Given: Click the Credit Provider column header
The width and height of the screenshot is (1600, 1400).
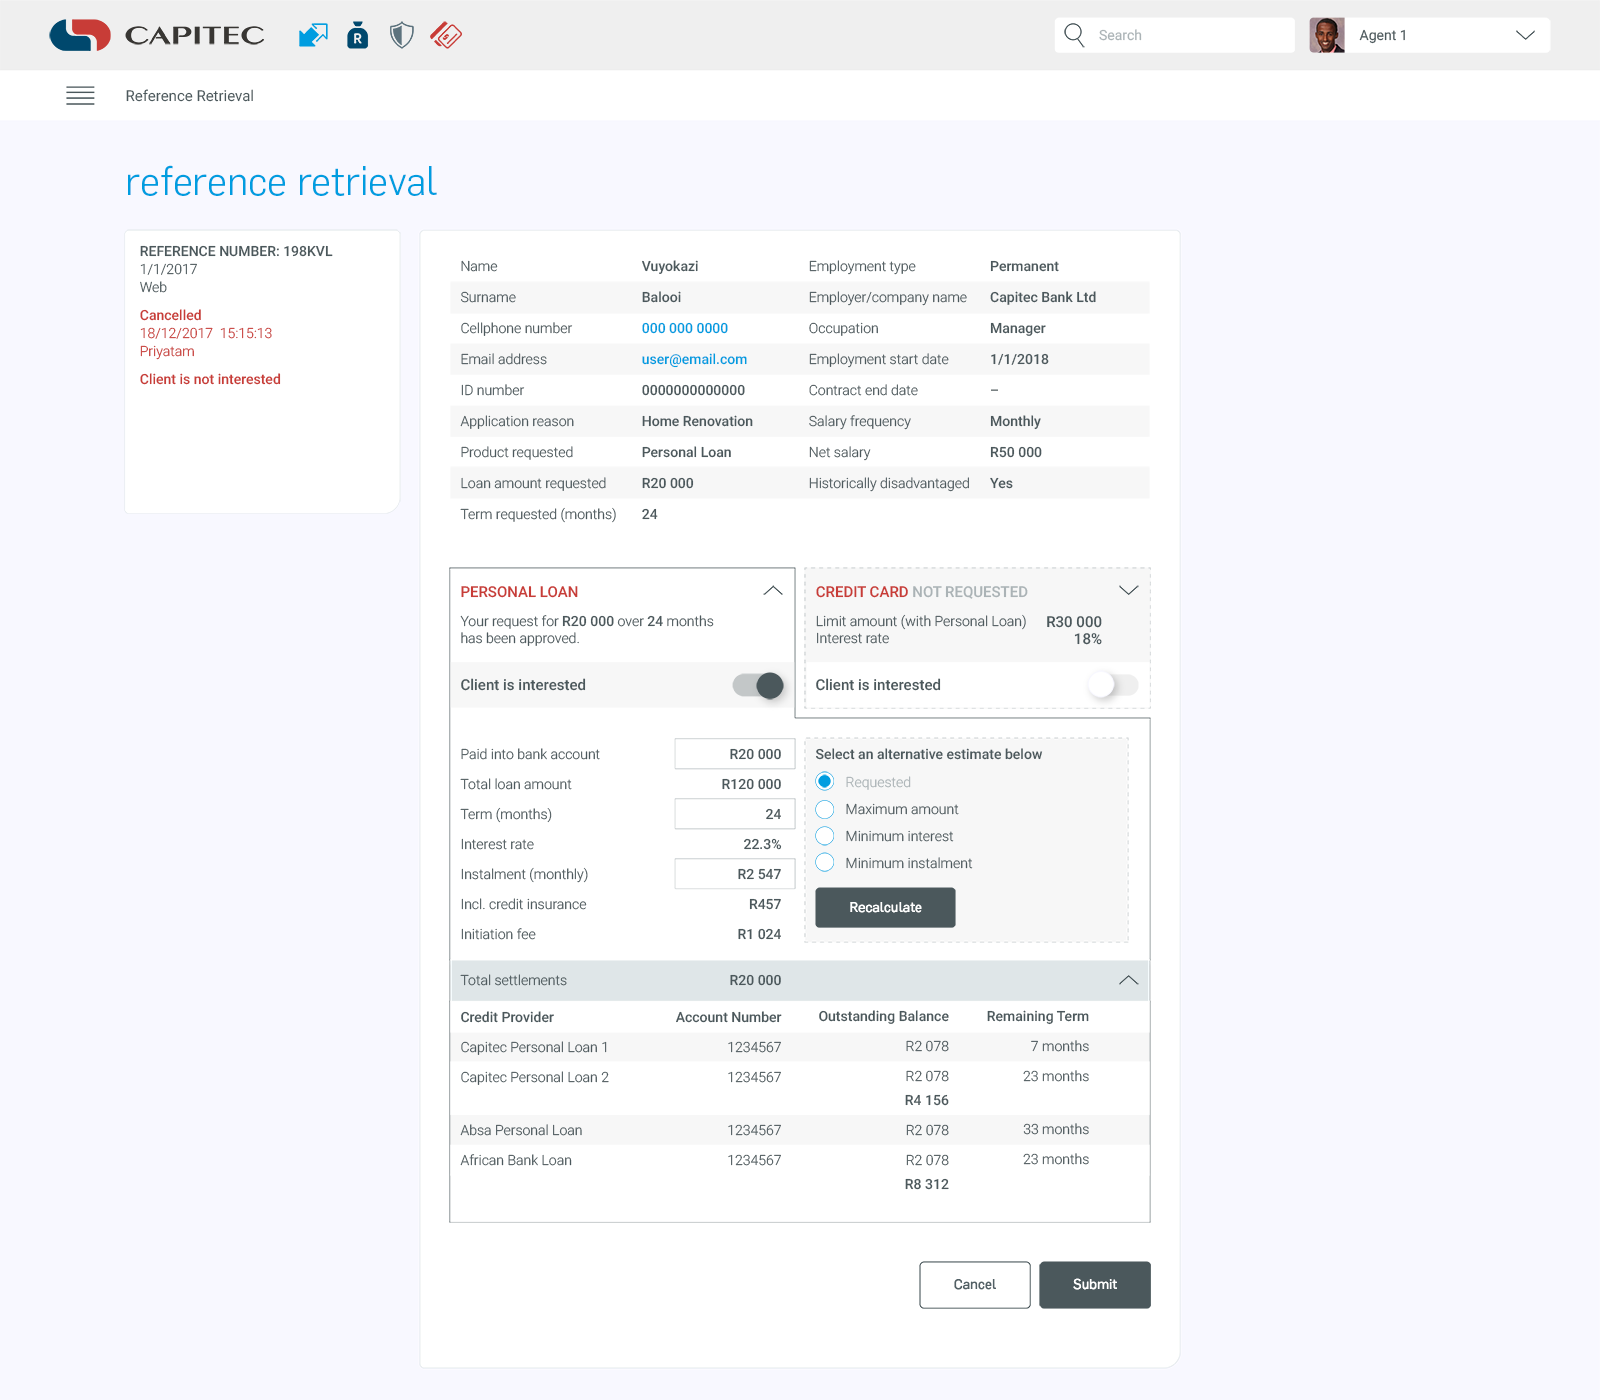Looking at the screenshot, I should [x=507, y=1017].
